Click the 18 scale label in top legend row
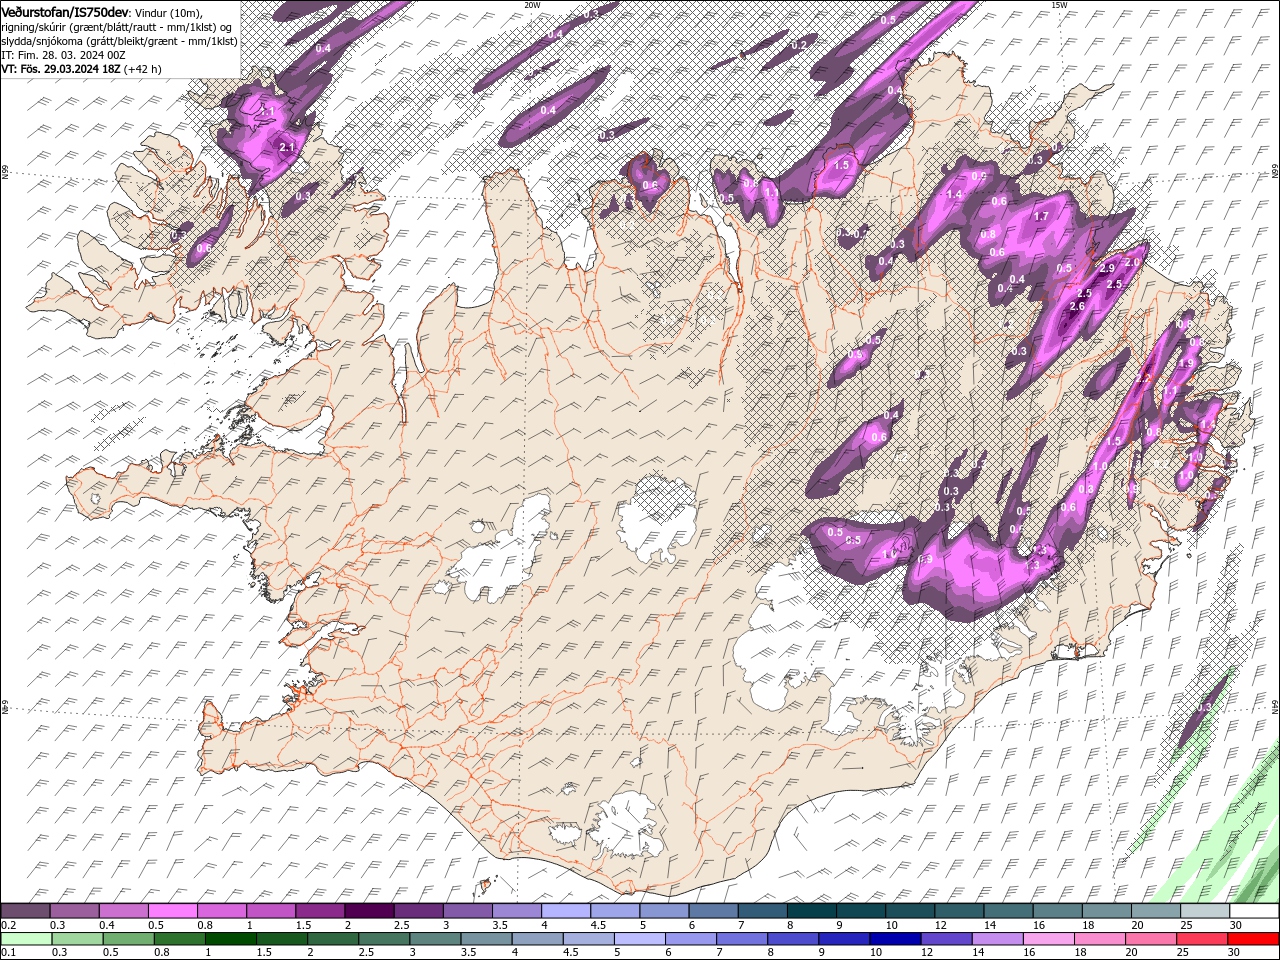This screenshot has height=960, width=1280. 1089,926
